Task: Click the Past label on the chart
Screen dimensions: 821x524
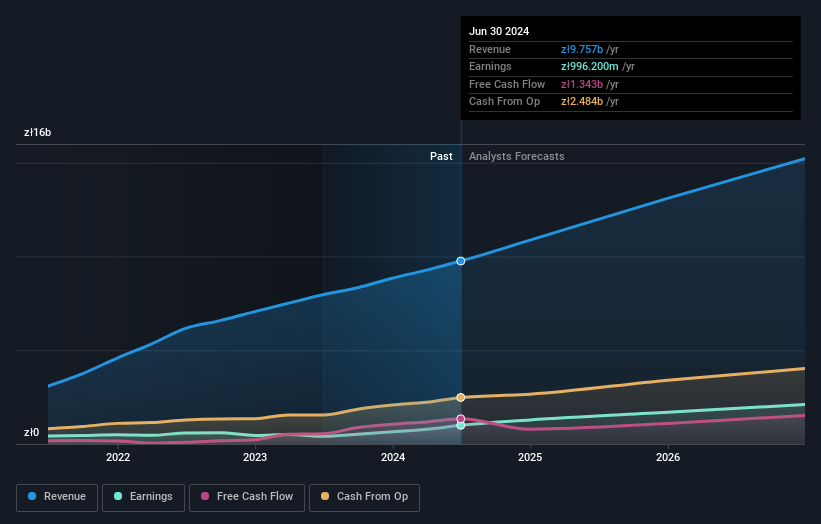Action: [x=441, y=156]
